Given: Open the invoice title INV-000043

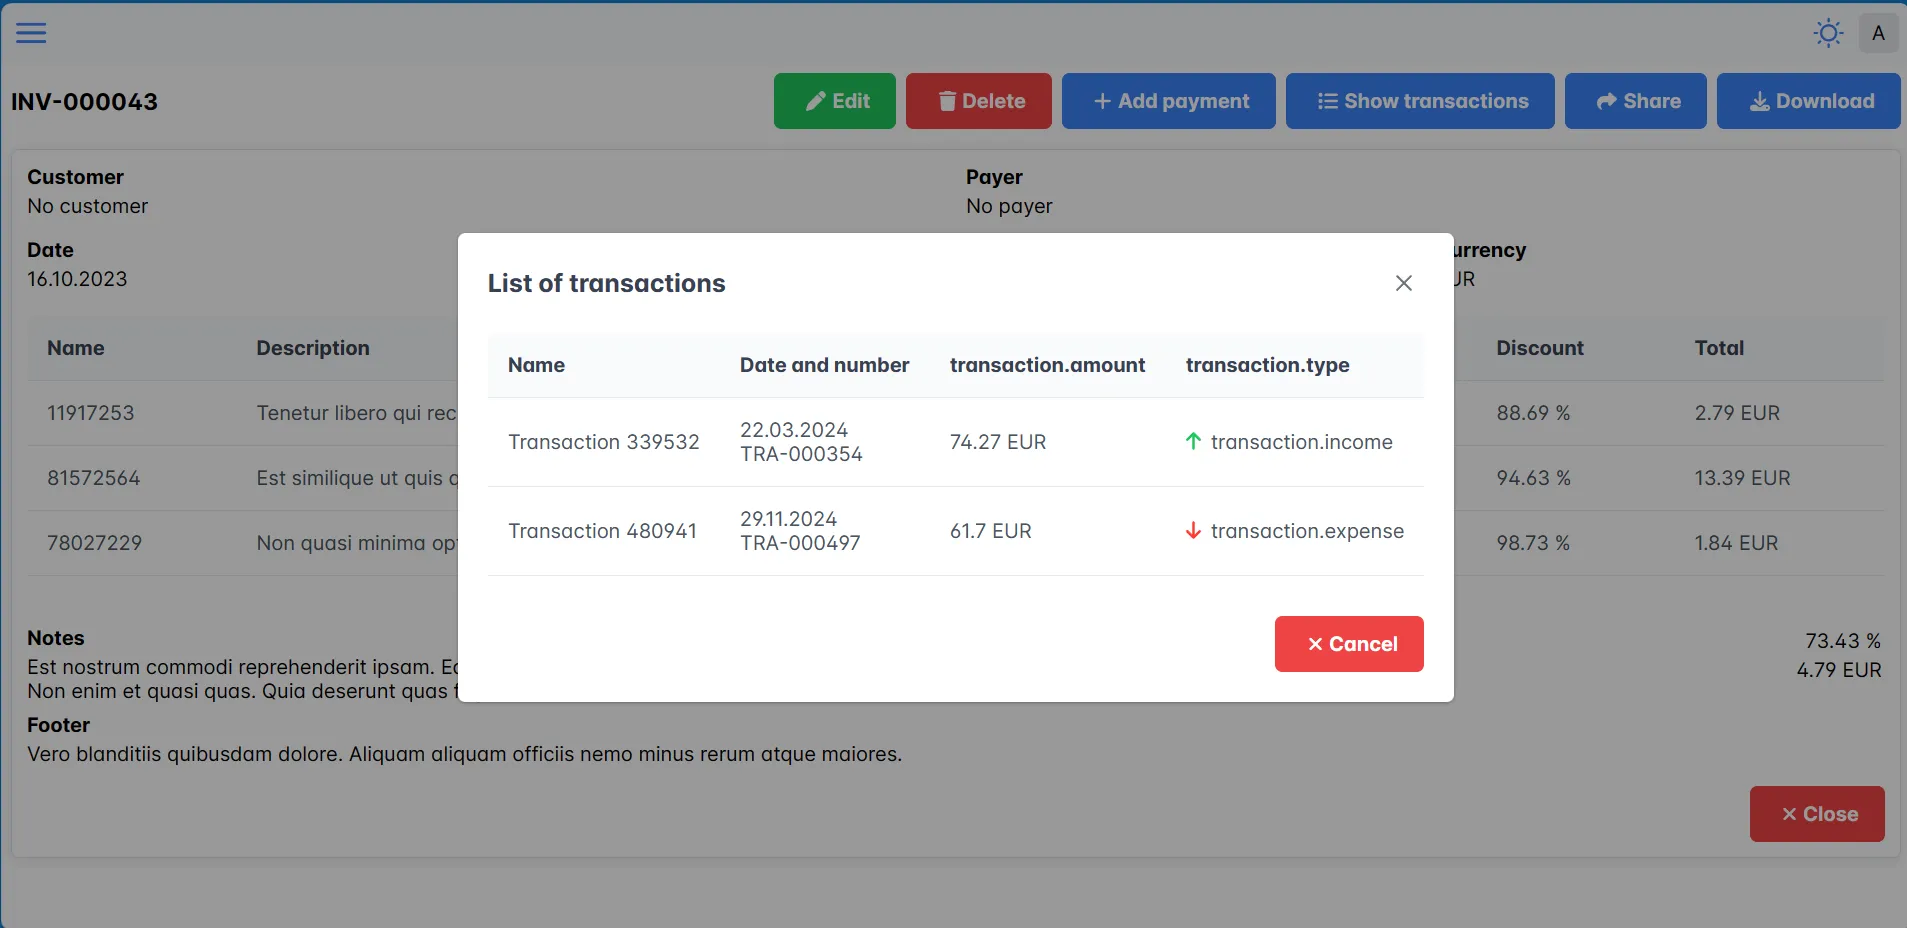Looking at the screenshot, I should coord(84,101).
